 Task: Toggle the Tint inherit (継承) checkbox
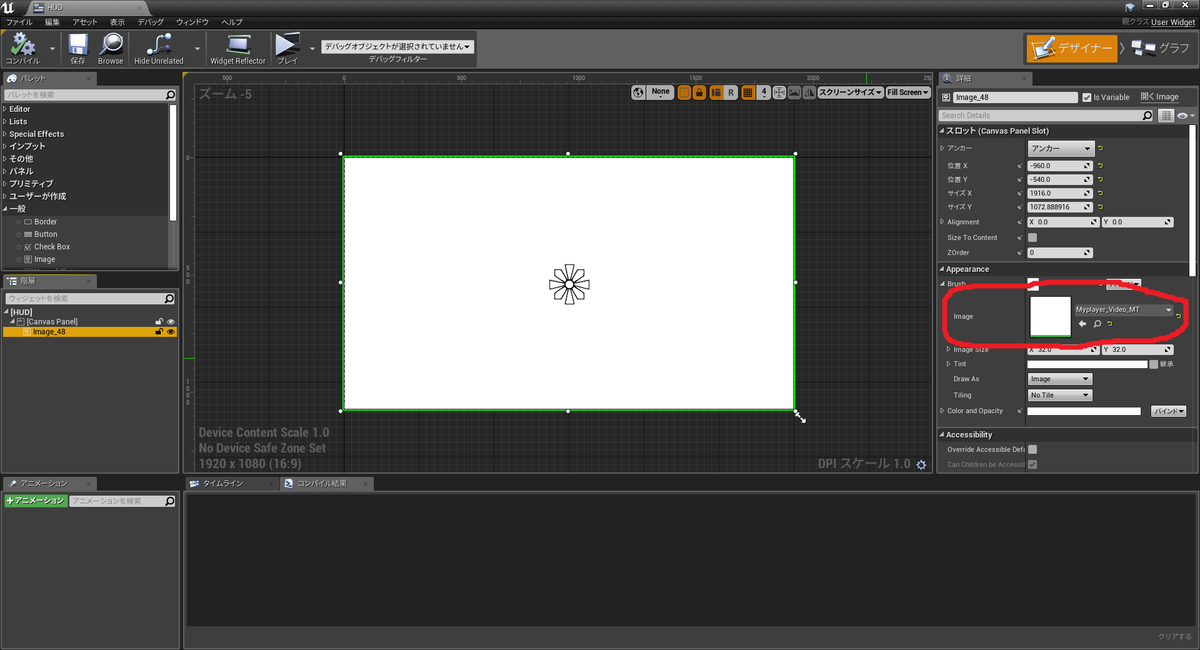(1153, 364)
